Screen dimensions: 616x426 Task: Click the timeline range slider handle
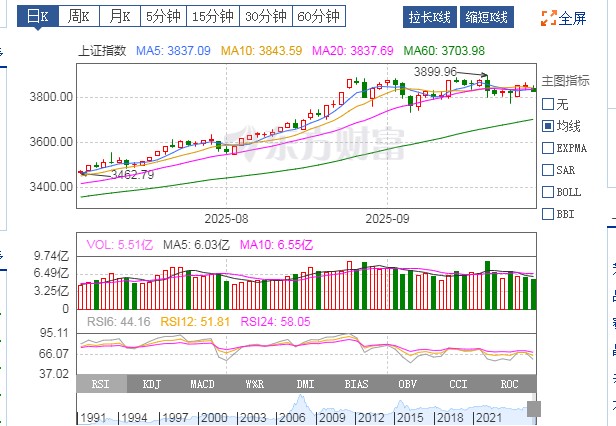point(534,409)
